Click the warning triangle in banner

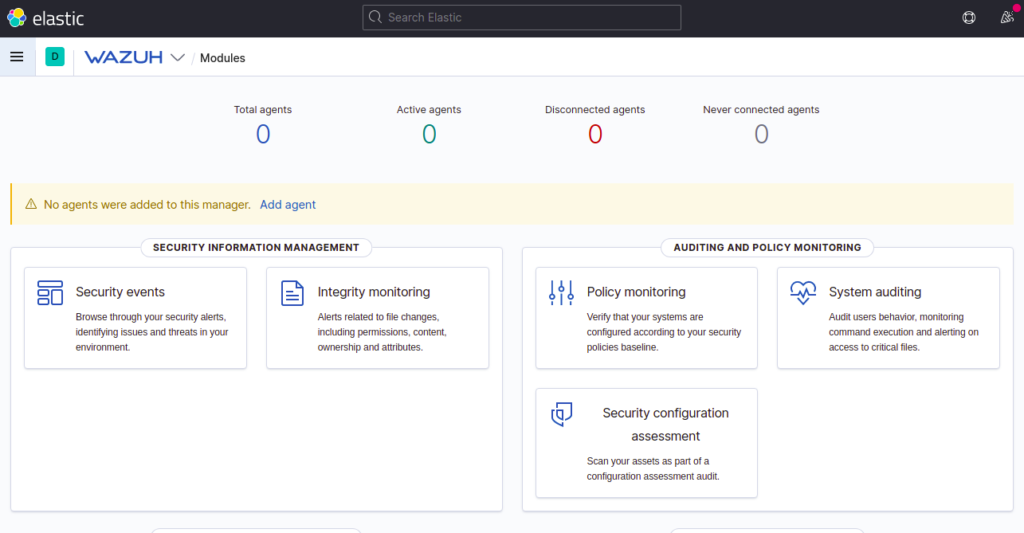(31, 204)
